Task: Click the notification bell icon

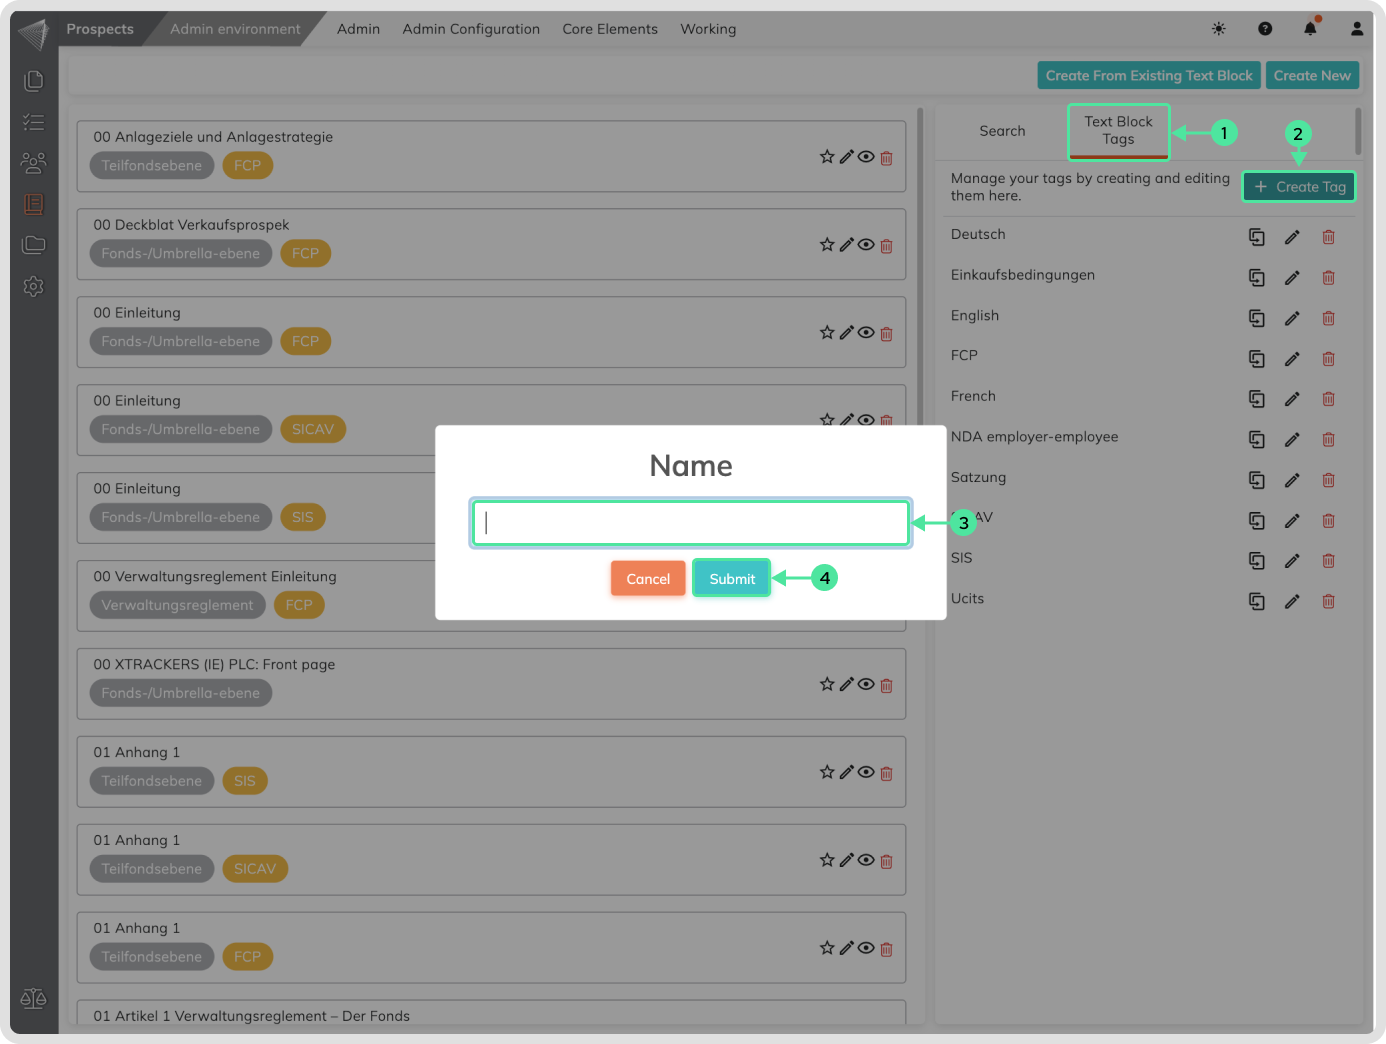Action: click(1310, 29)
